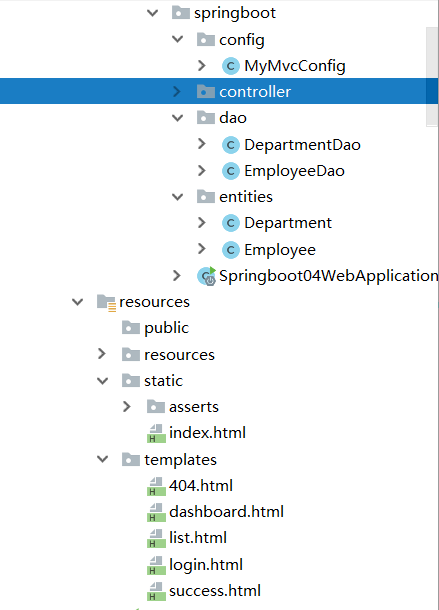Collapse the templates folder
Image resolution: width=439 pixels, height=610 pixels.
(102, 459)
